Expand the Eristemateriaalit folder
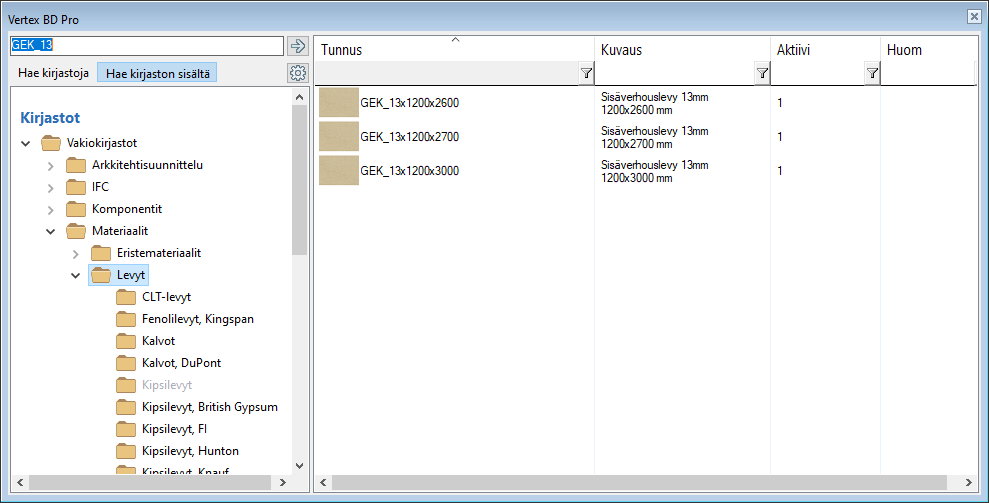The width and height of the screenshot is (989, 503). tap(75, 253)
